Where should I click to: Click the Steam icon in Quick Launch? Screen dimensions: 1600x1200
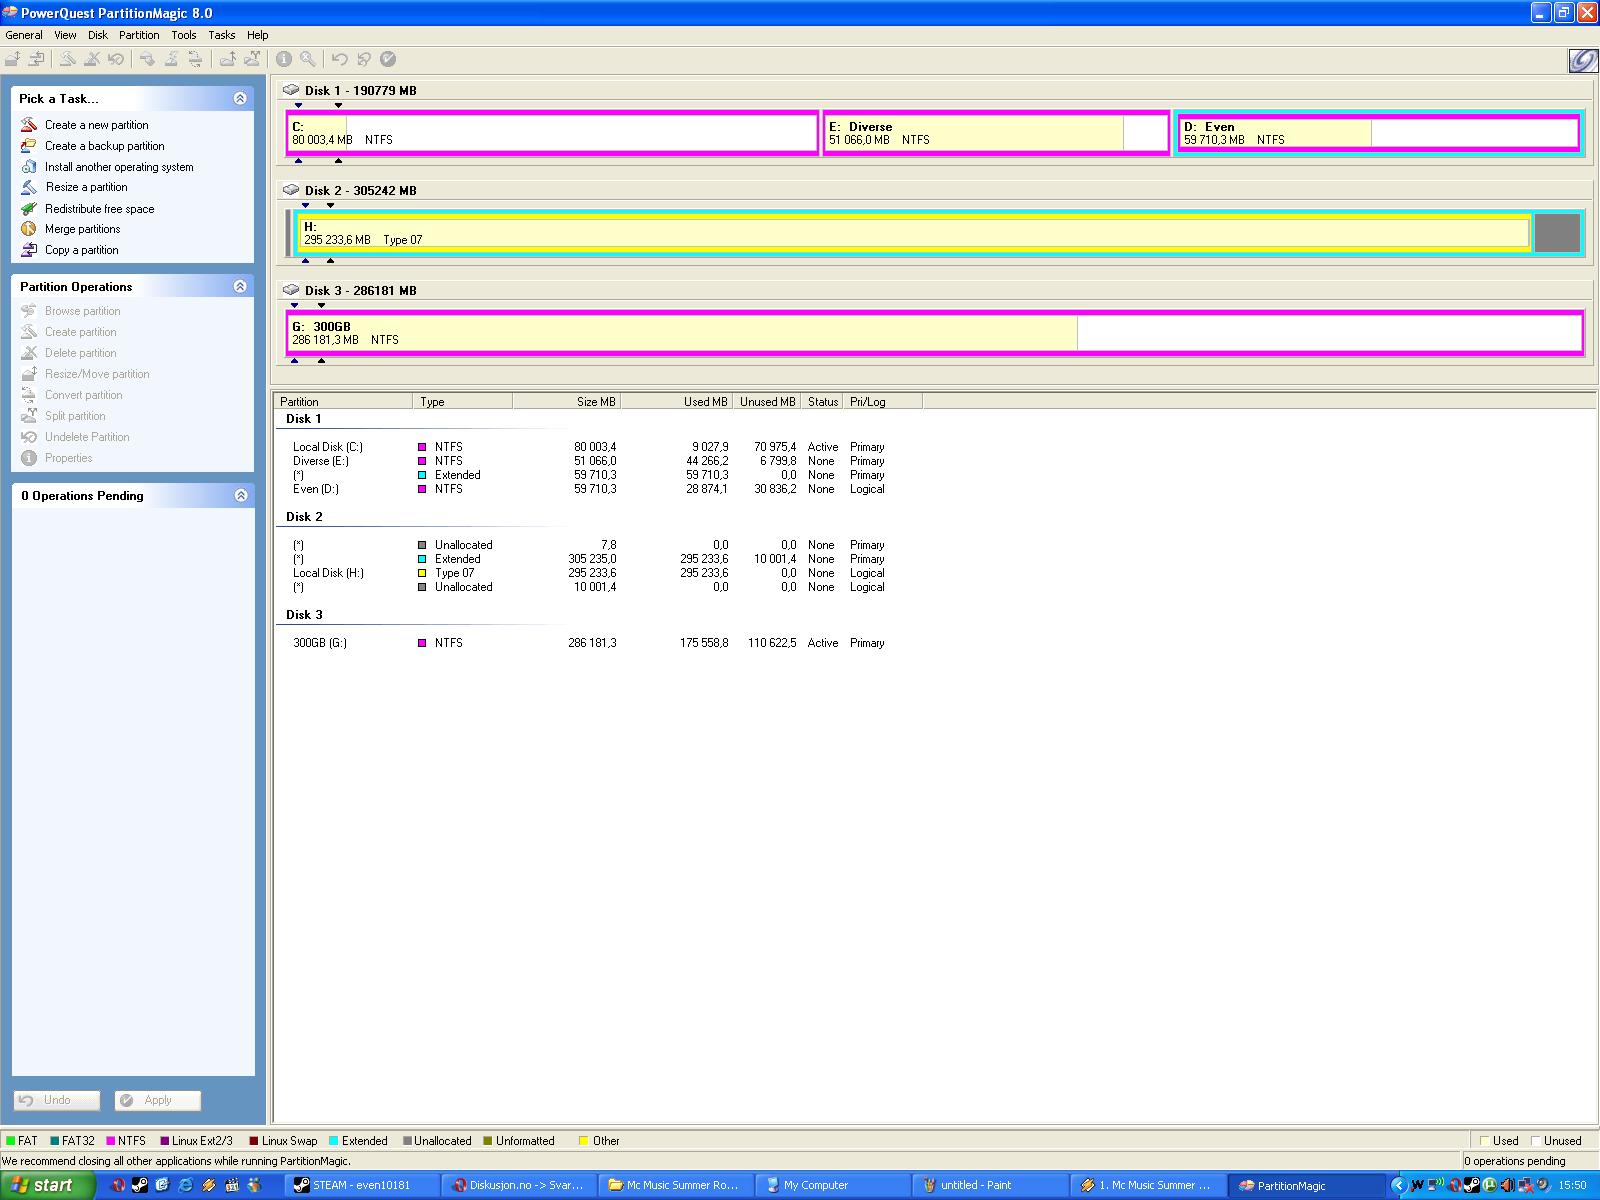tap(140, 1186)
